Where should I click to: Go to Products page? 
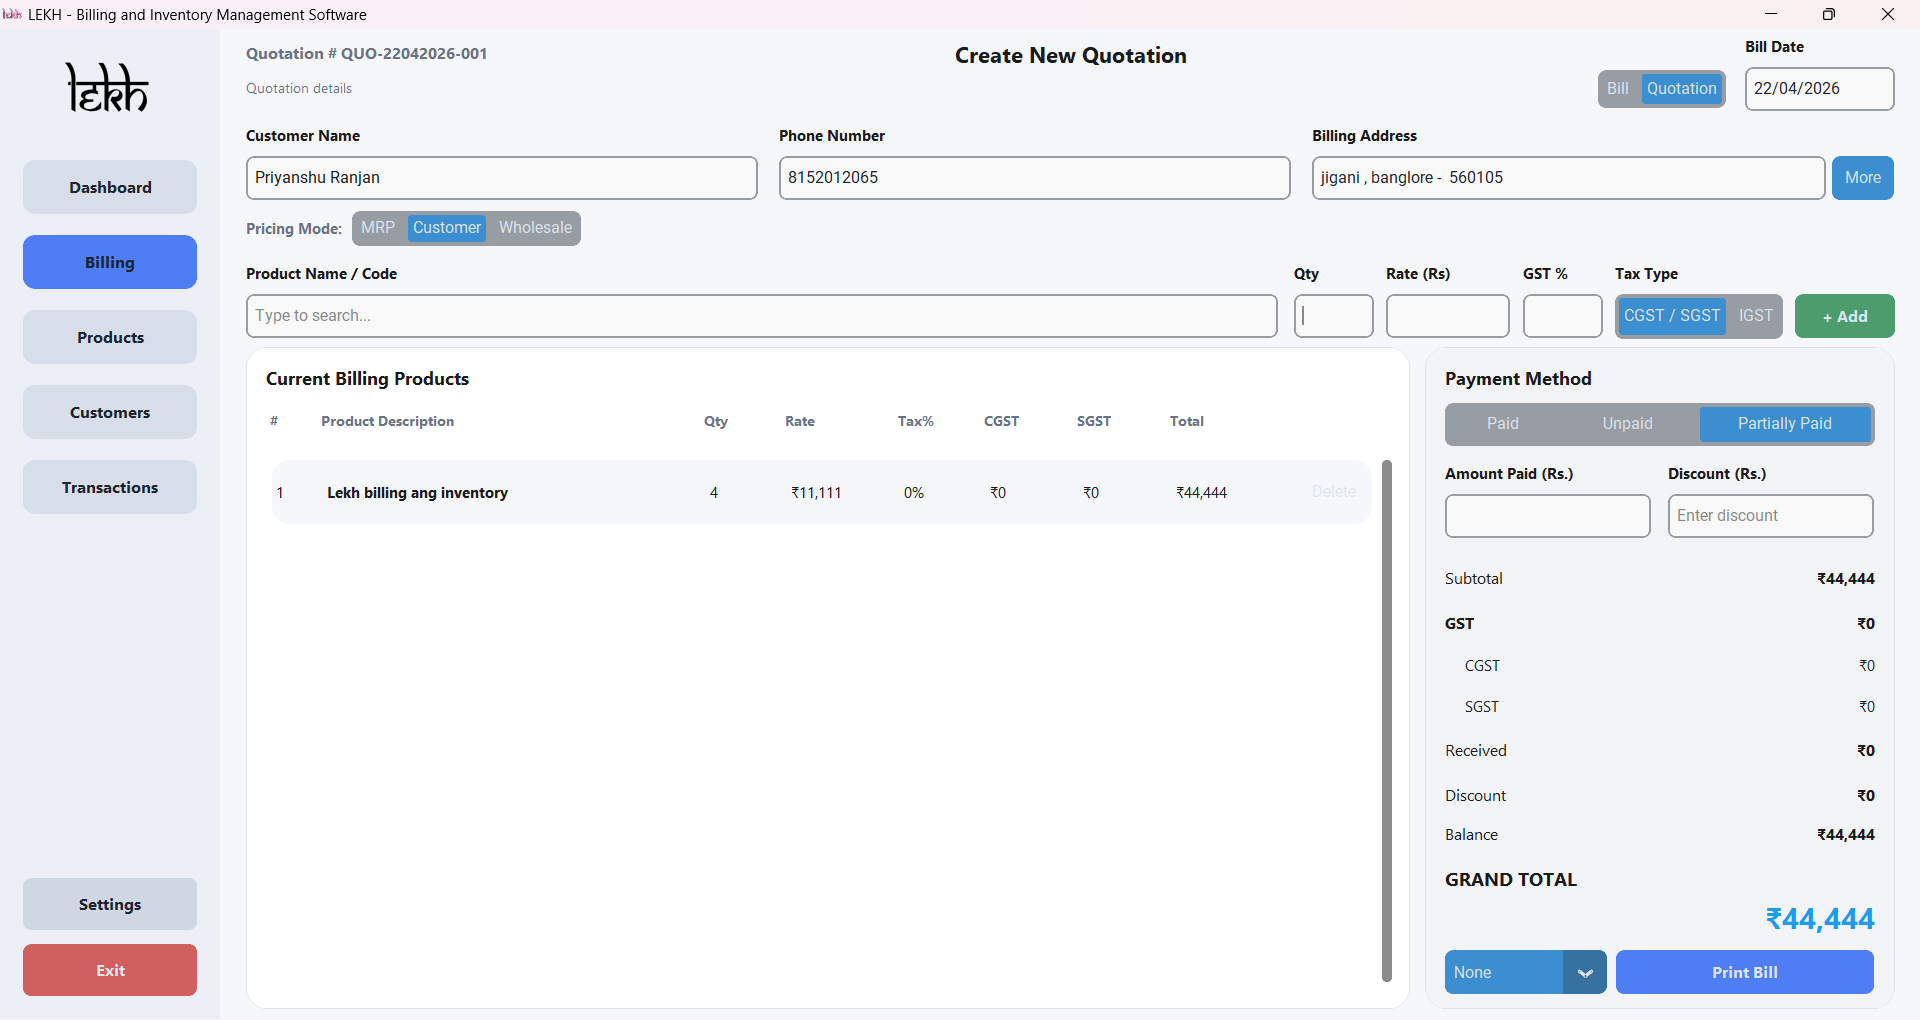coord(110,337)
